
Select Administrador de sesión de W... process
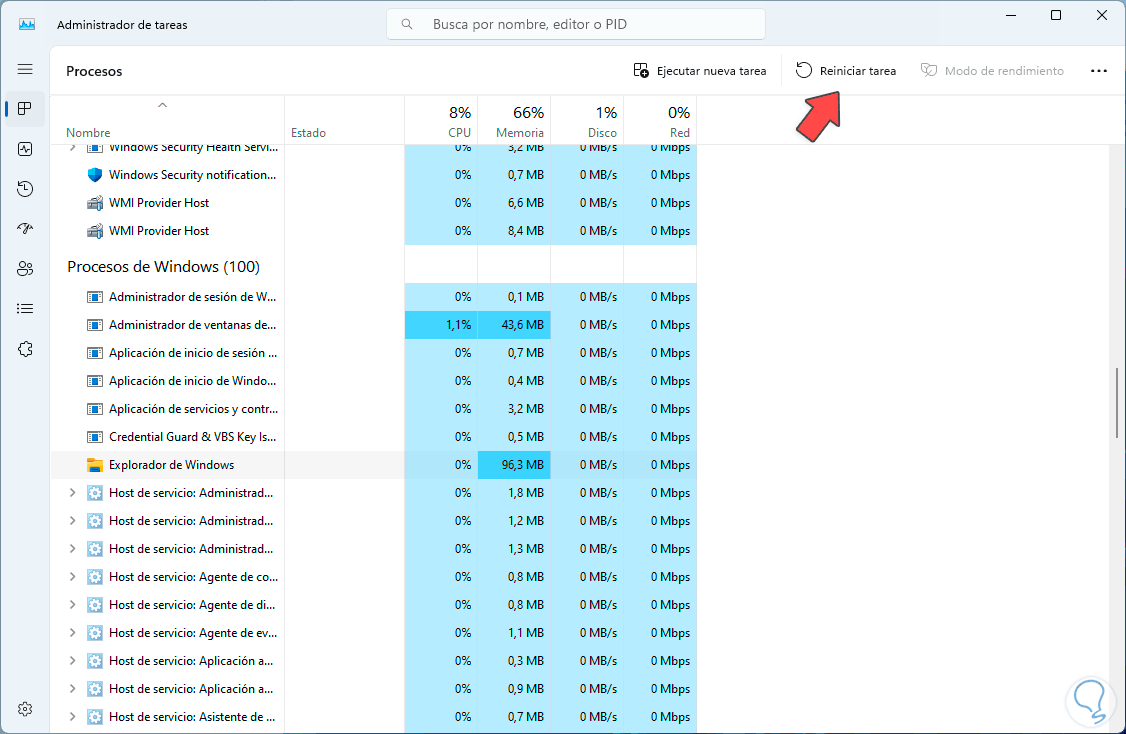373,297
